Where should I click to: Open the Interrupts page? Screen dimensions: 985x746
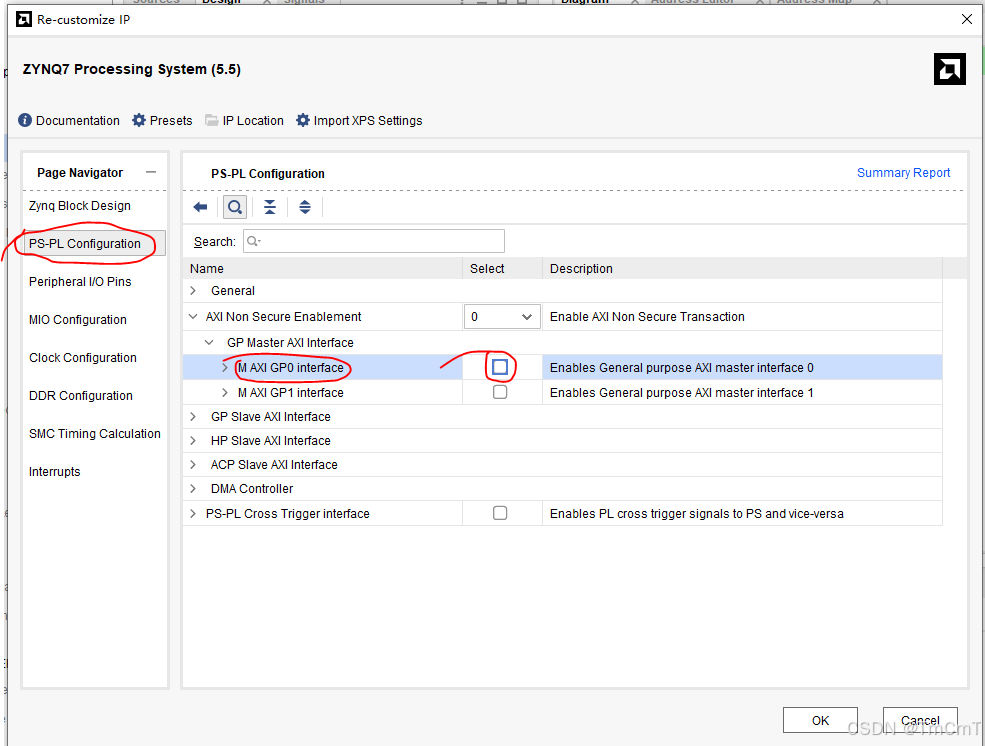point(55,472)
